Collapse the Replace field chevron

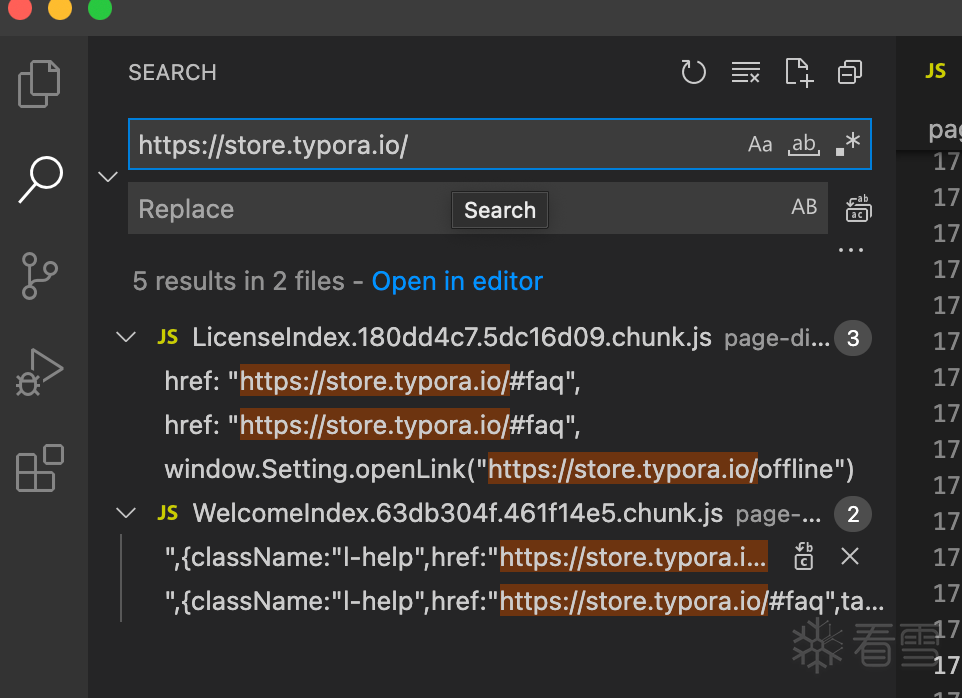point(108,177)
